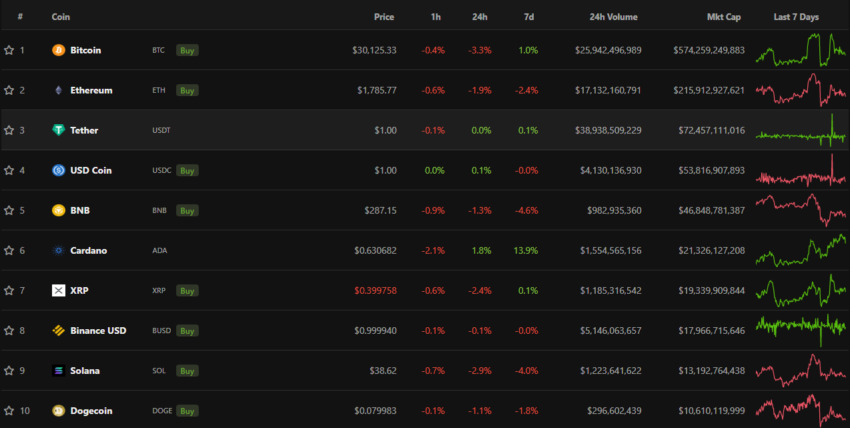This screenshot has height=428, width=850.
Task: Click Bitcoin price $30,125.33
Action: coord(374,50)
